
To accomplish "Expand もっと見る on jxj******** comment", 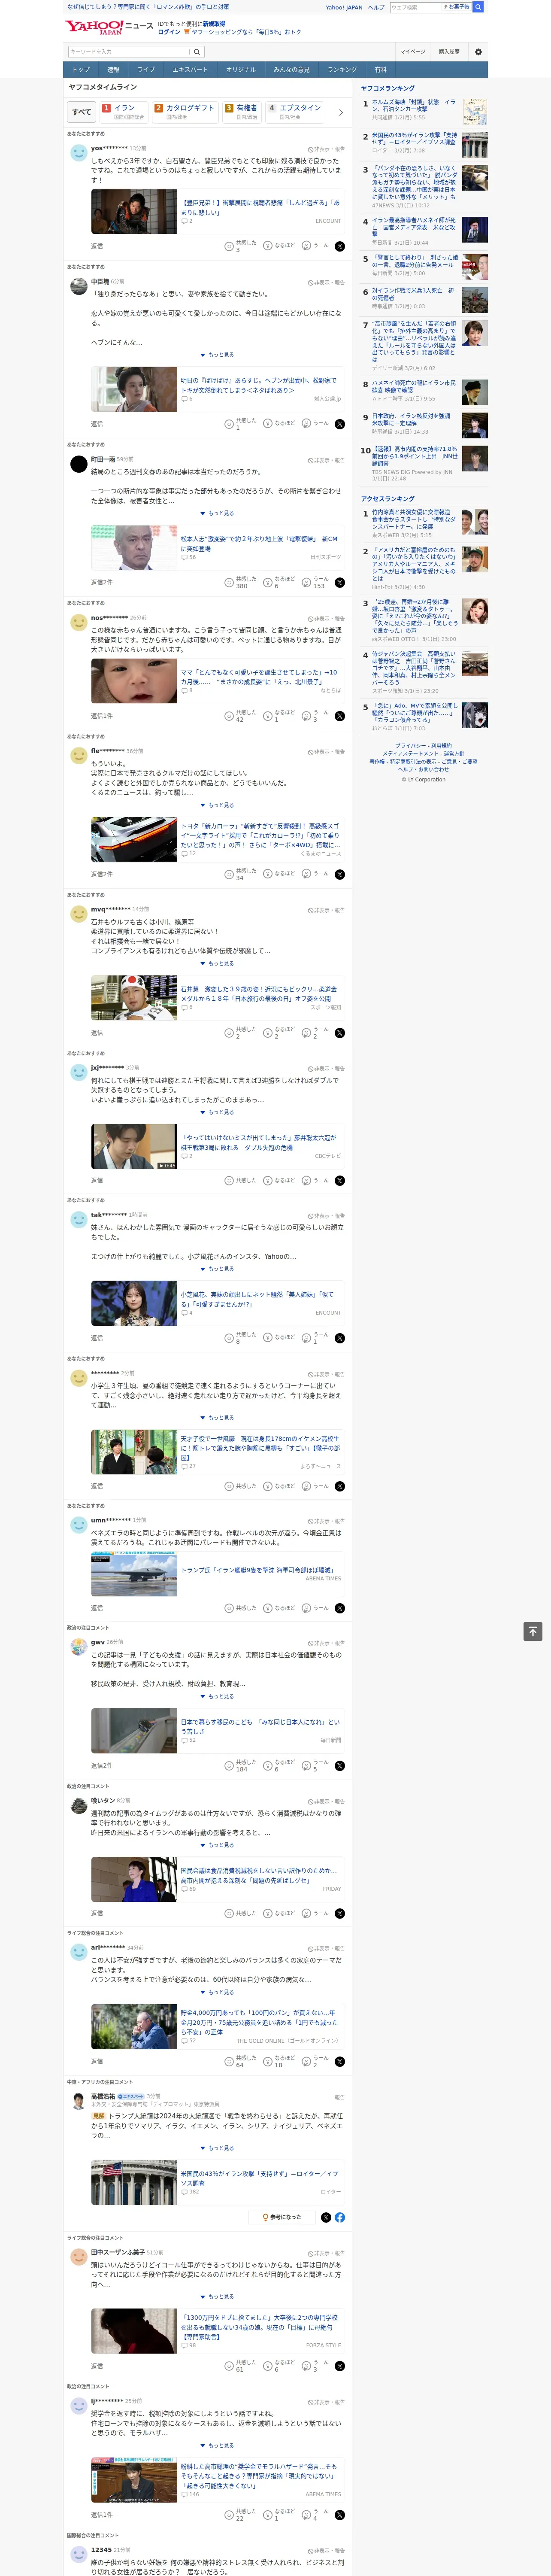I will point(217,1112).
